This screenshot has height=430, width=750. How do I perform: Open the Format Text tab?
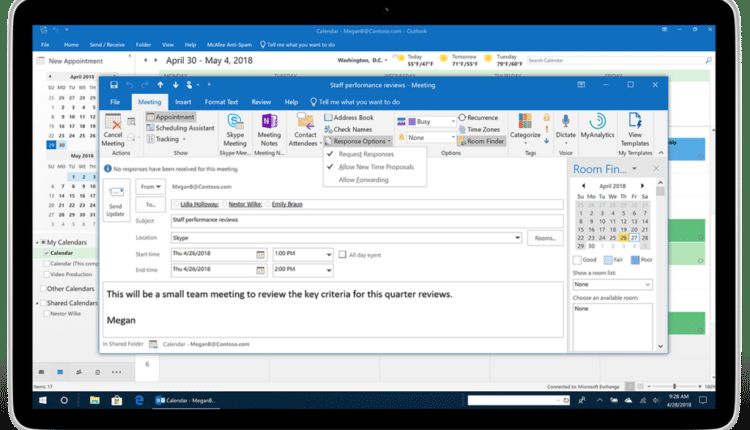tap(222, 102)
